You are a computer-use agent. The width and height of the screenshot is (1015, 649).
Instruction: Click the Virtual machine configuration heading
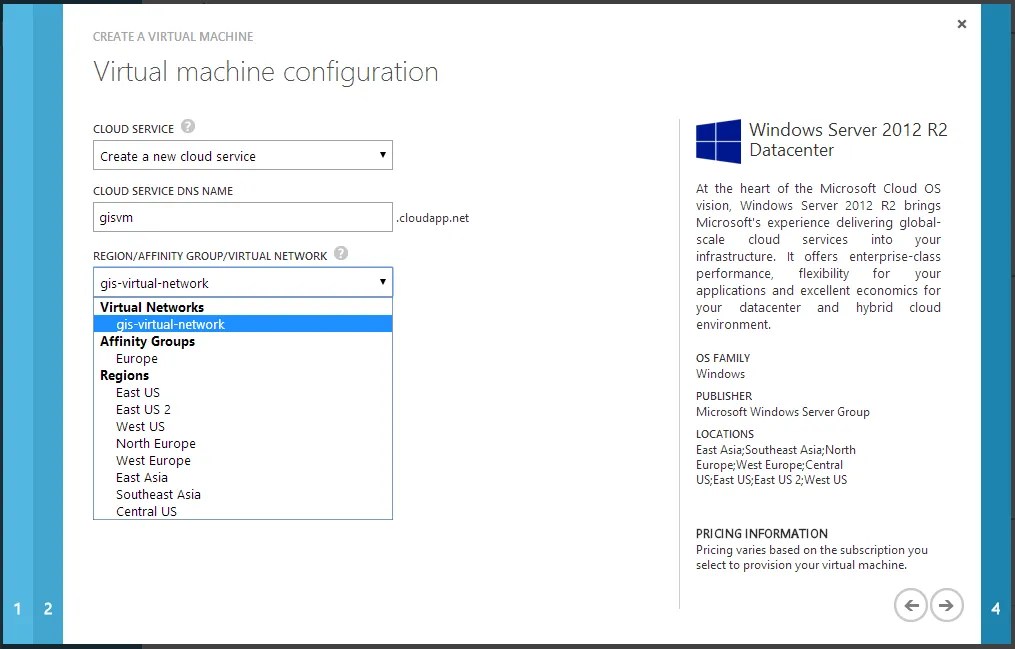[266, 71]
